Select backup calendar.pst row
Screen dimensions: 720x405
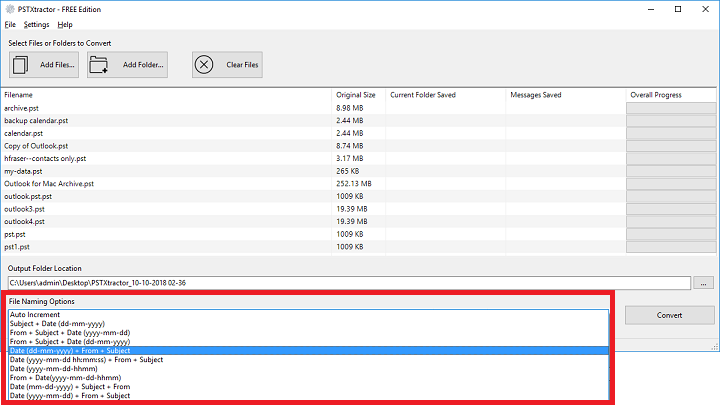(x=359, y=121)
